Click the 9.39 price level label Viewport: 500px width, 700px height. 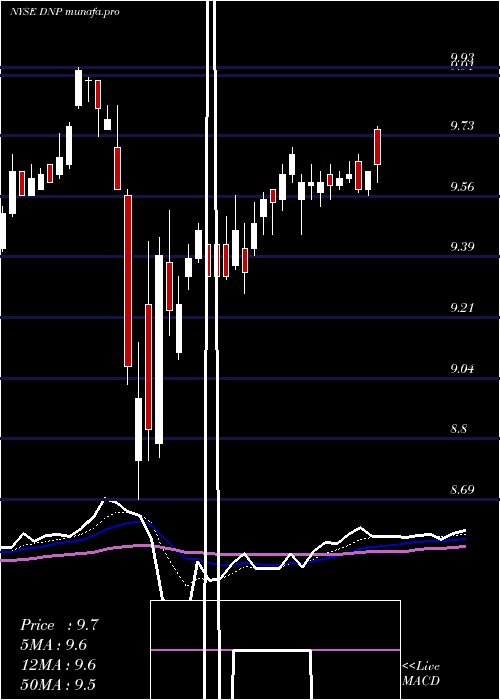(462, 246)
